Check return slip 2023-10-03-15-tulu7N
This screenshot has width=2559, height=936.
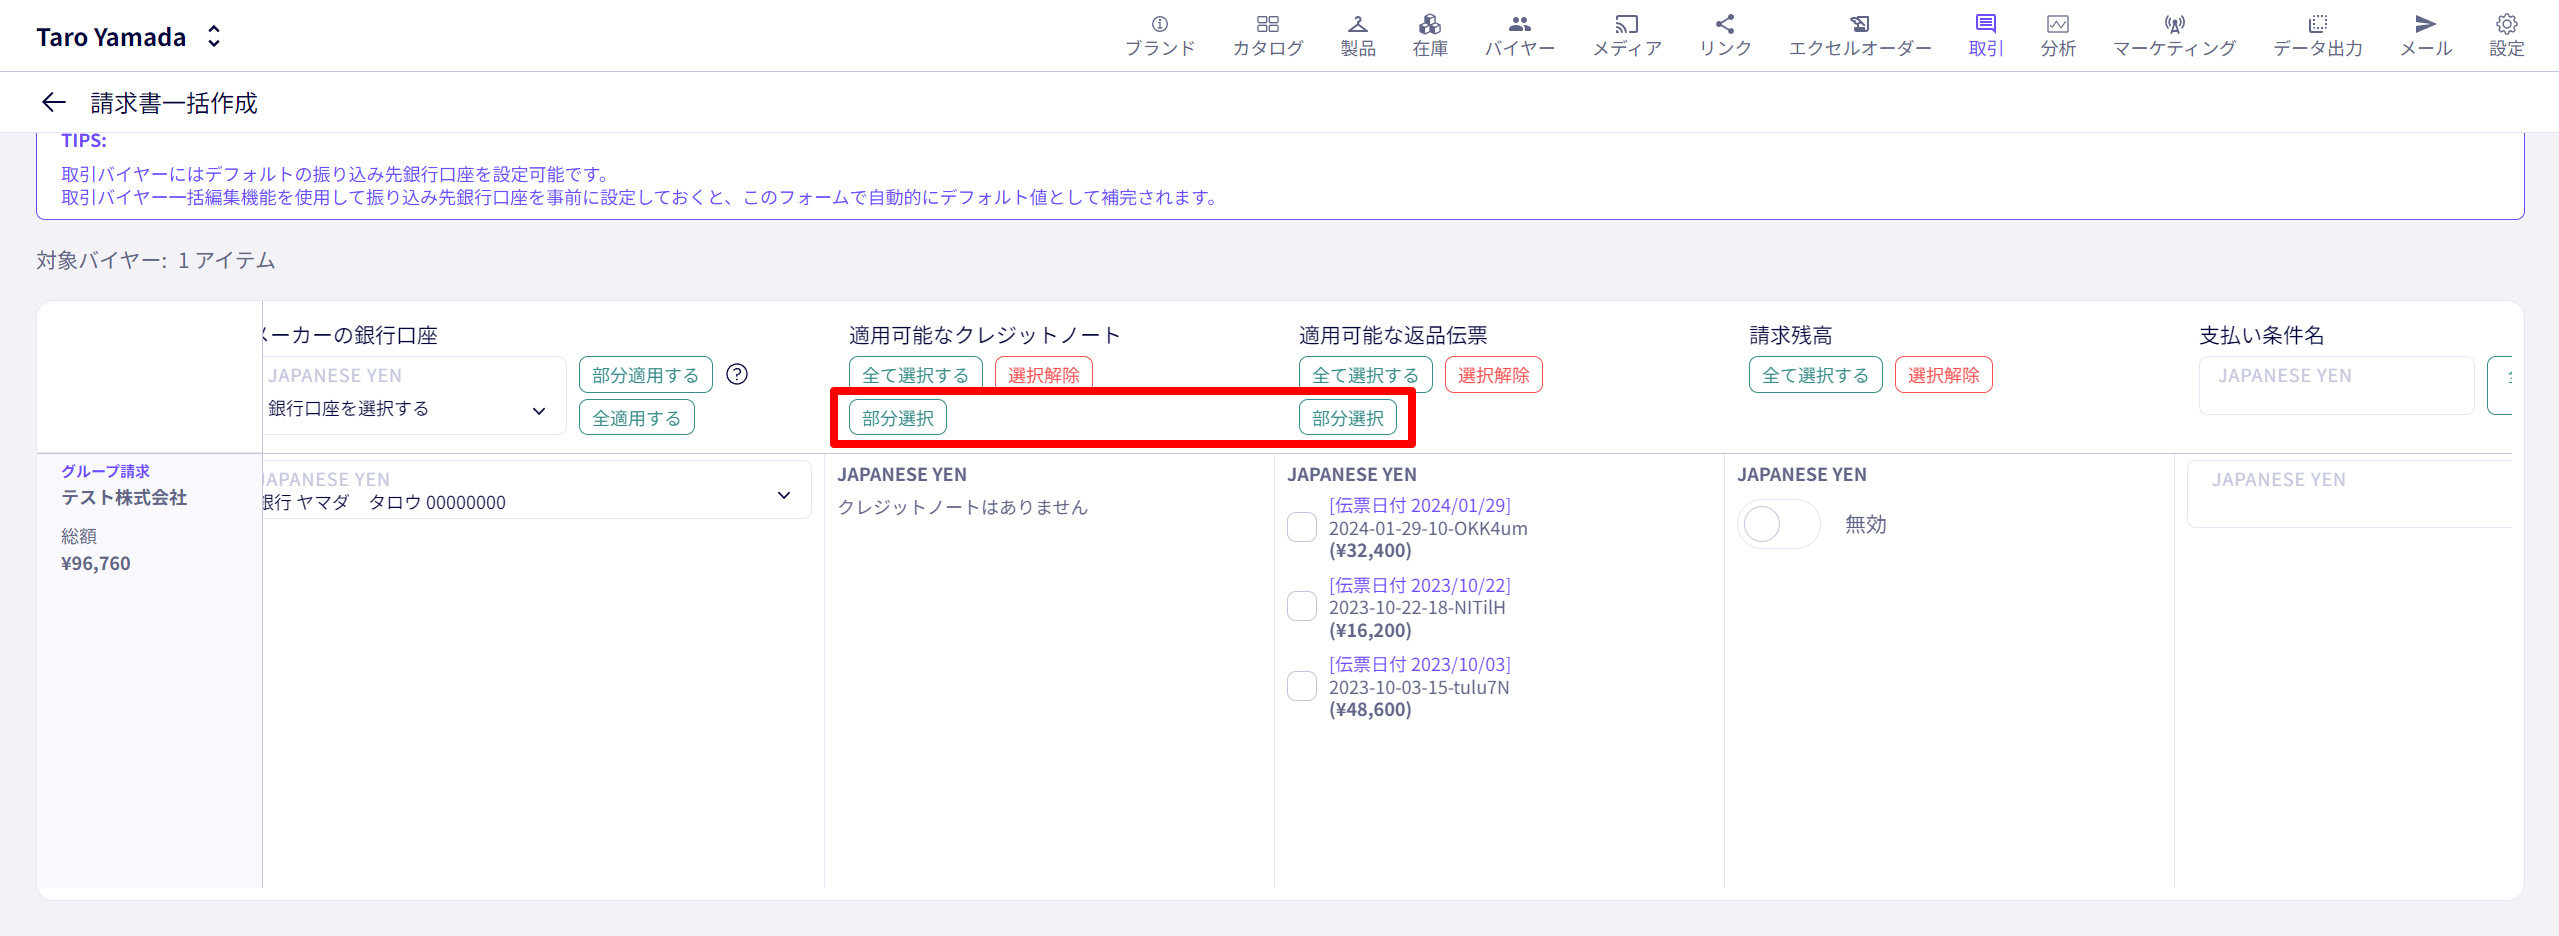coord(1301,686)
